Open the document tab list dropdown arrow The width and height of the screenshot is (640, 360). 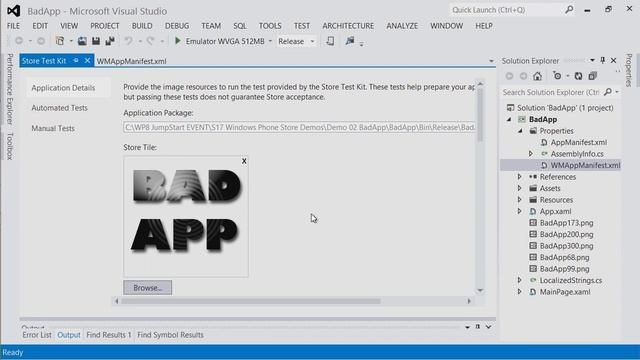[491, 61]
